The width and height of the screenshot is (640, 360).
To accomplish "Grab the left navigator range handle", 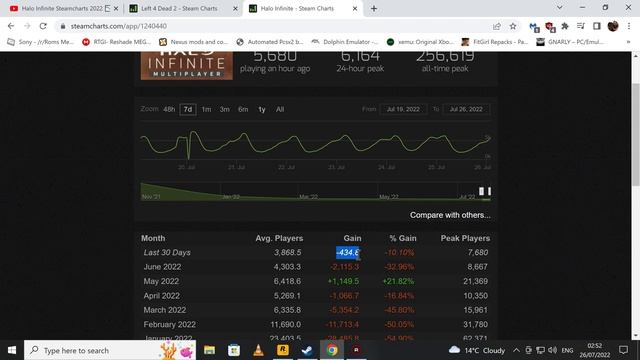I will (481, 191).
